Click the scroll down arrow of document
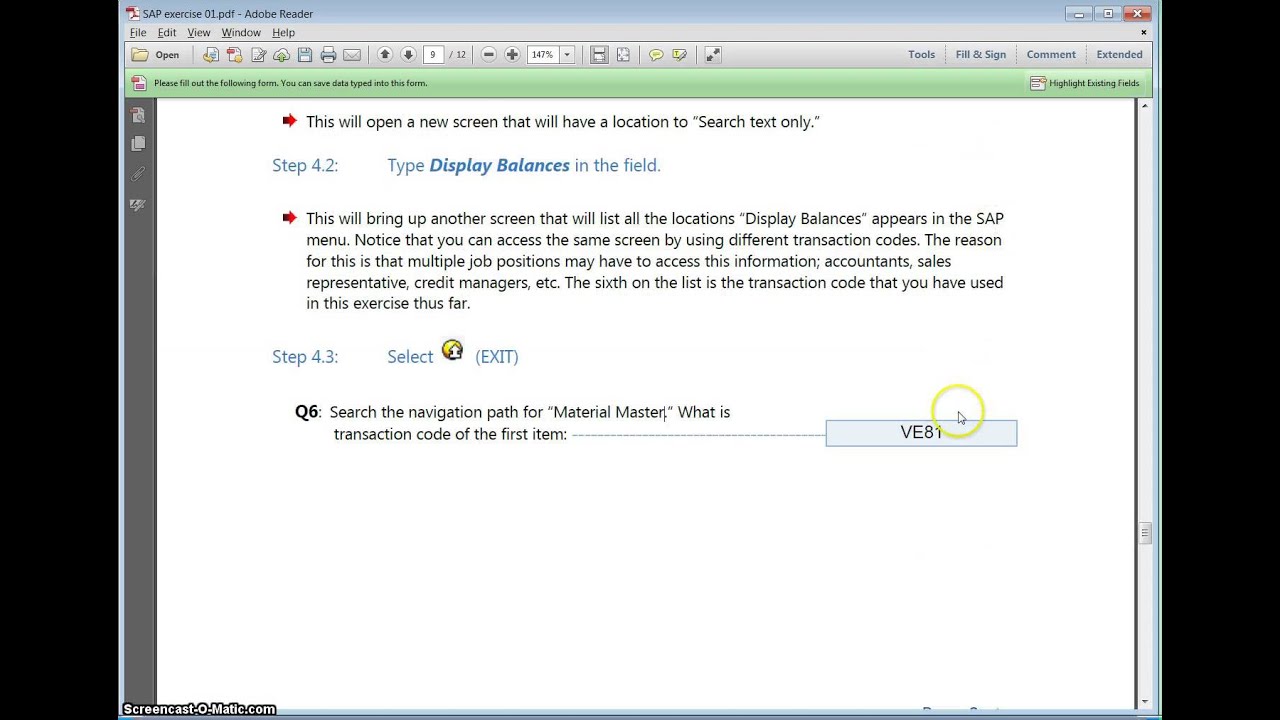 point(1145,702)
